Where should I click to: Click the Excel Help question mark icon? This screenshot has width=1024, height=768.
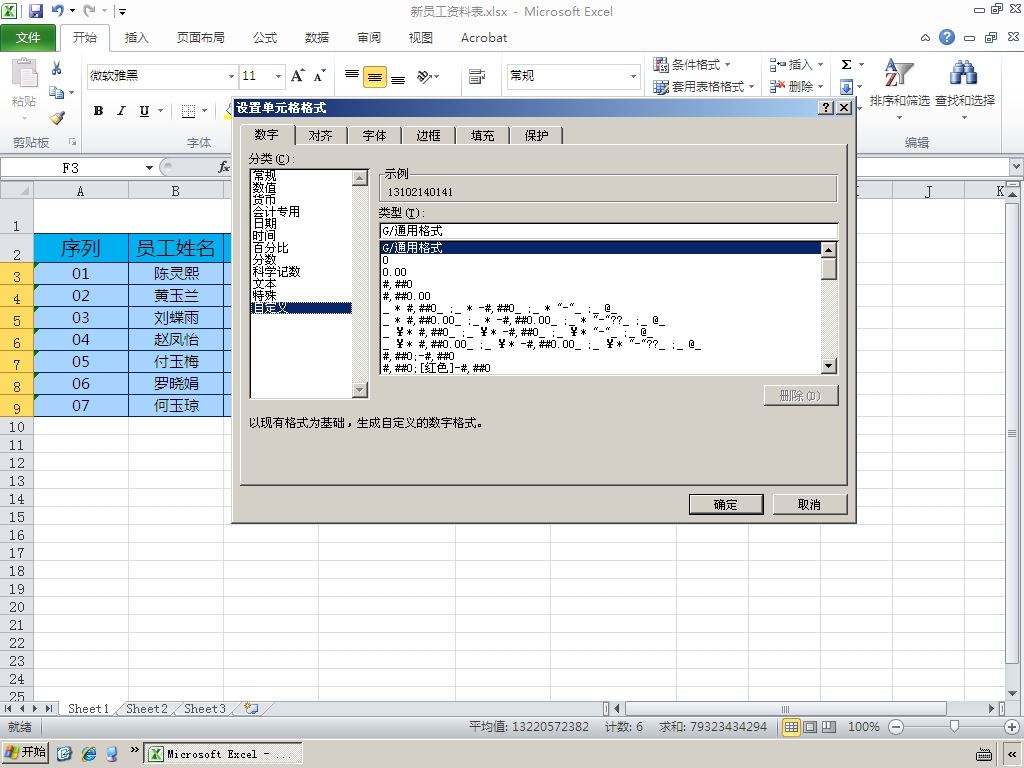[947, 37]
